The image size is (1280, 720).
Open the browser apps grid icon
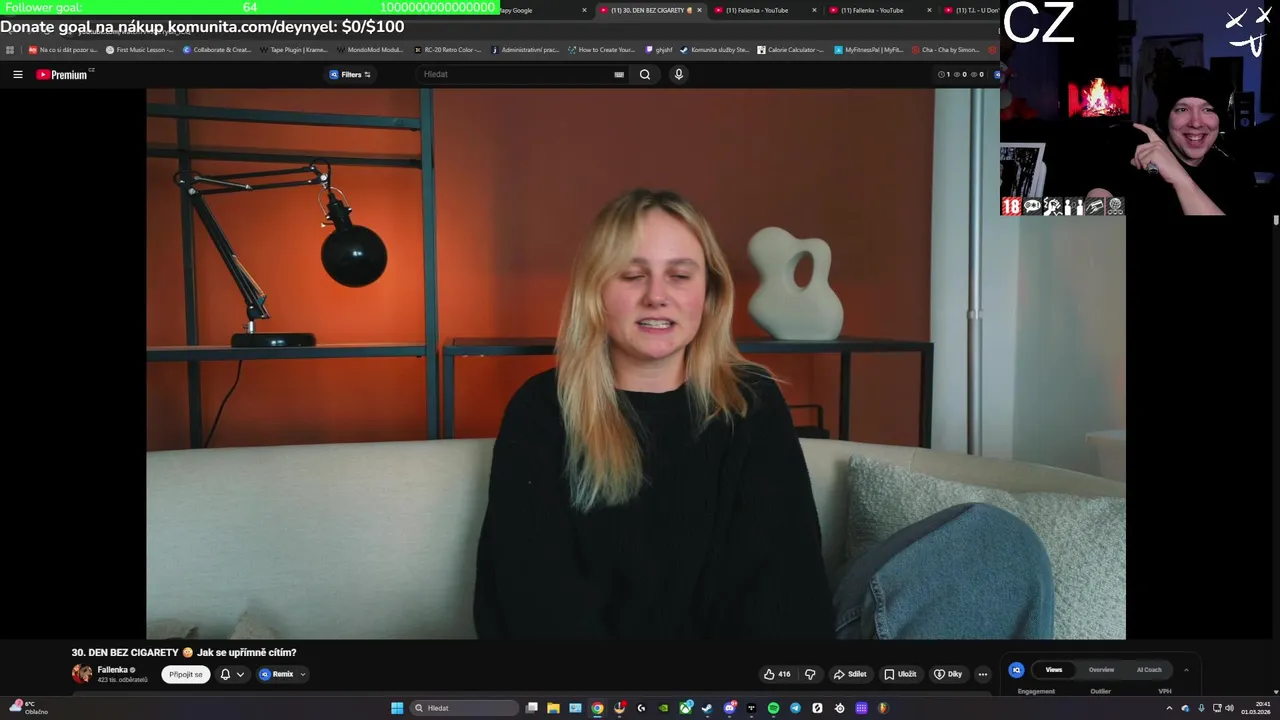10,49
